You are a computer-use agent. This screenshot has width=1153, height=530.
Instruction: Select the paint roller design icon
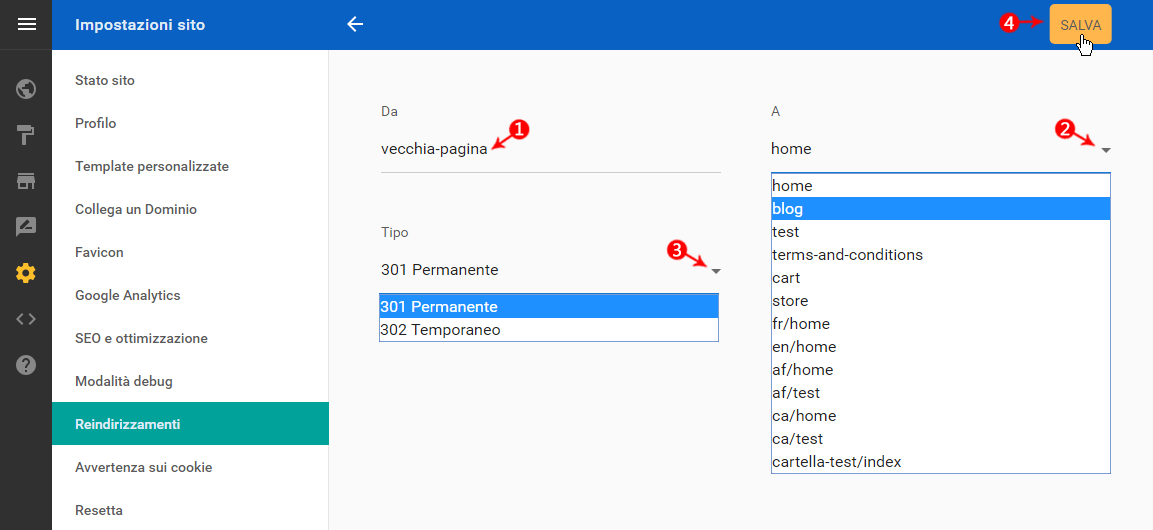pos(26,135)
